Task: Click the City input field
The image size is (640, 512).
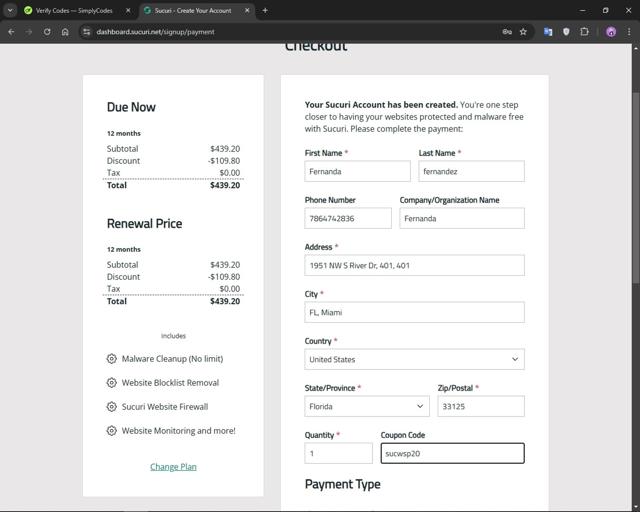Action: pos(414,312)
